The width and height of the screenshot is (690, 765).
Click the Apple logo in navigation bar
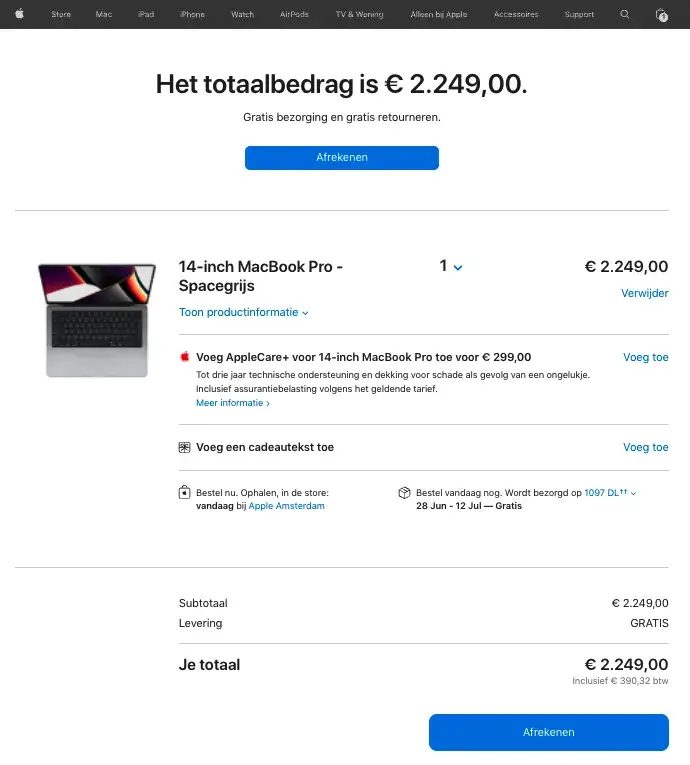pyautogui.click(x=19, y=14)
